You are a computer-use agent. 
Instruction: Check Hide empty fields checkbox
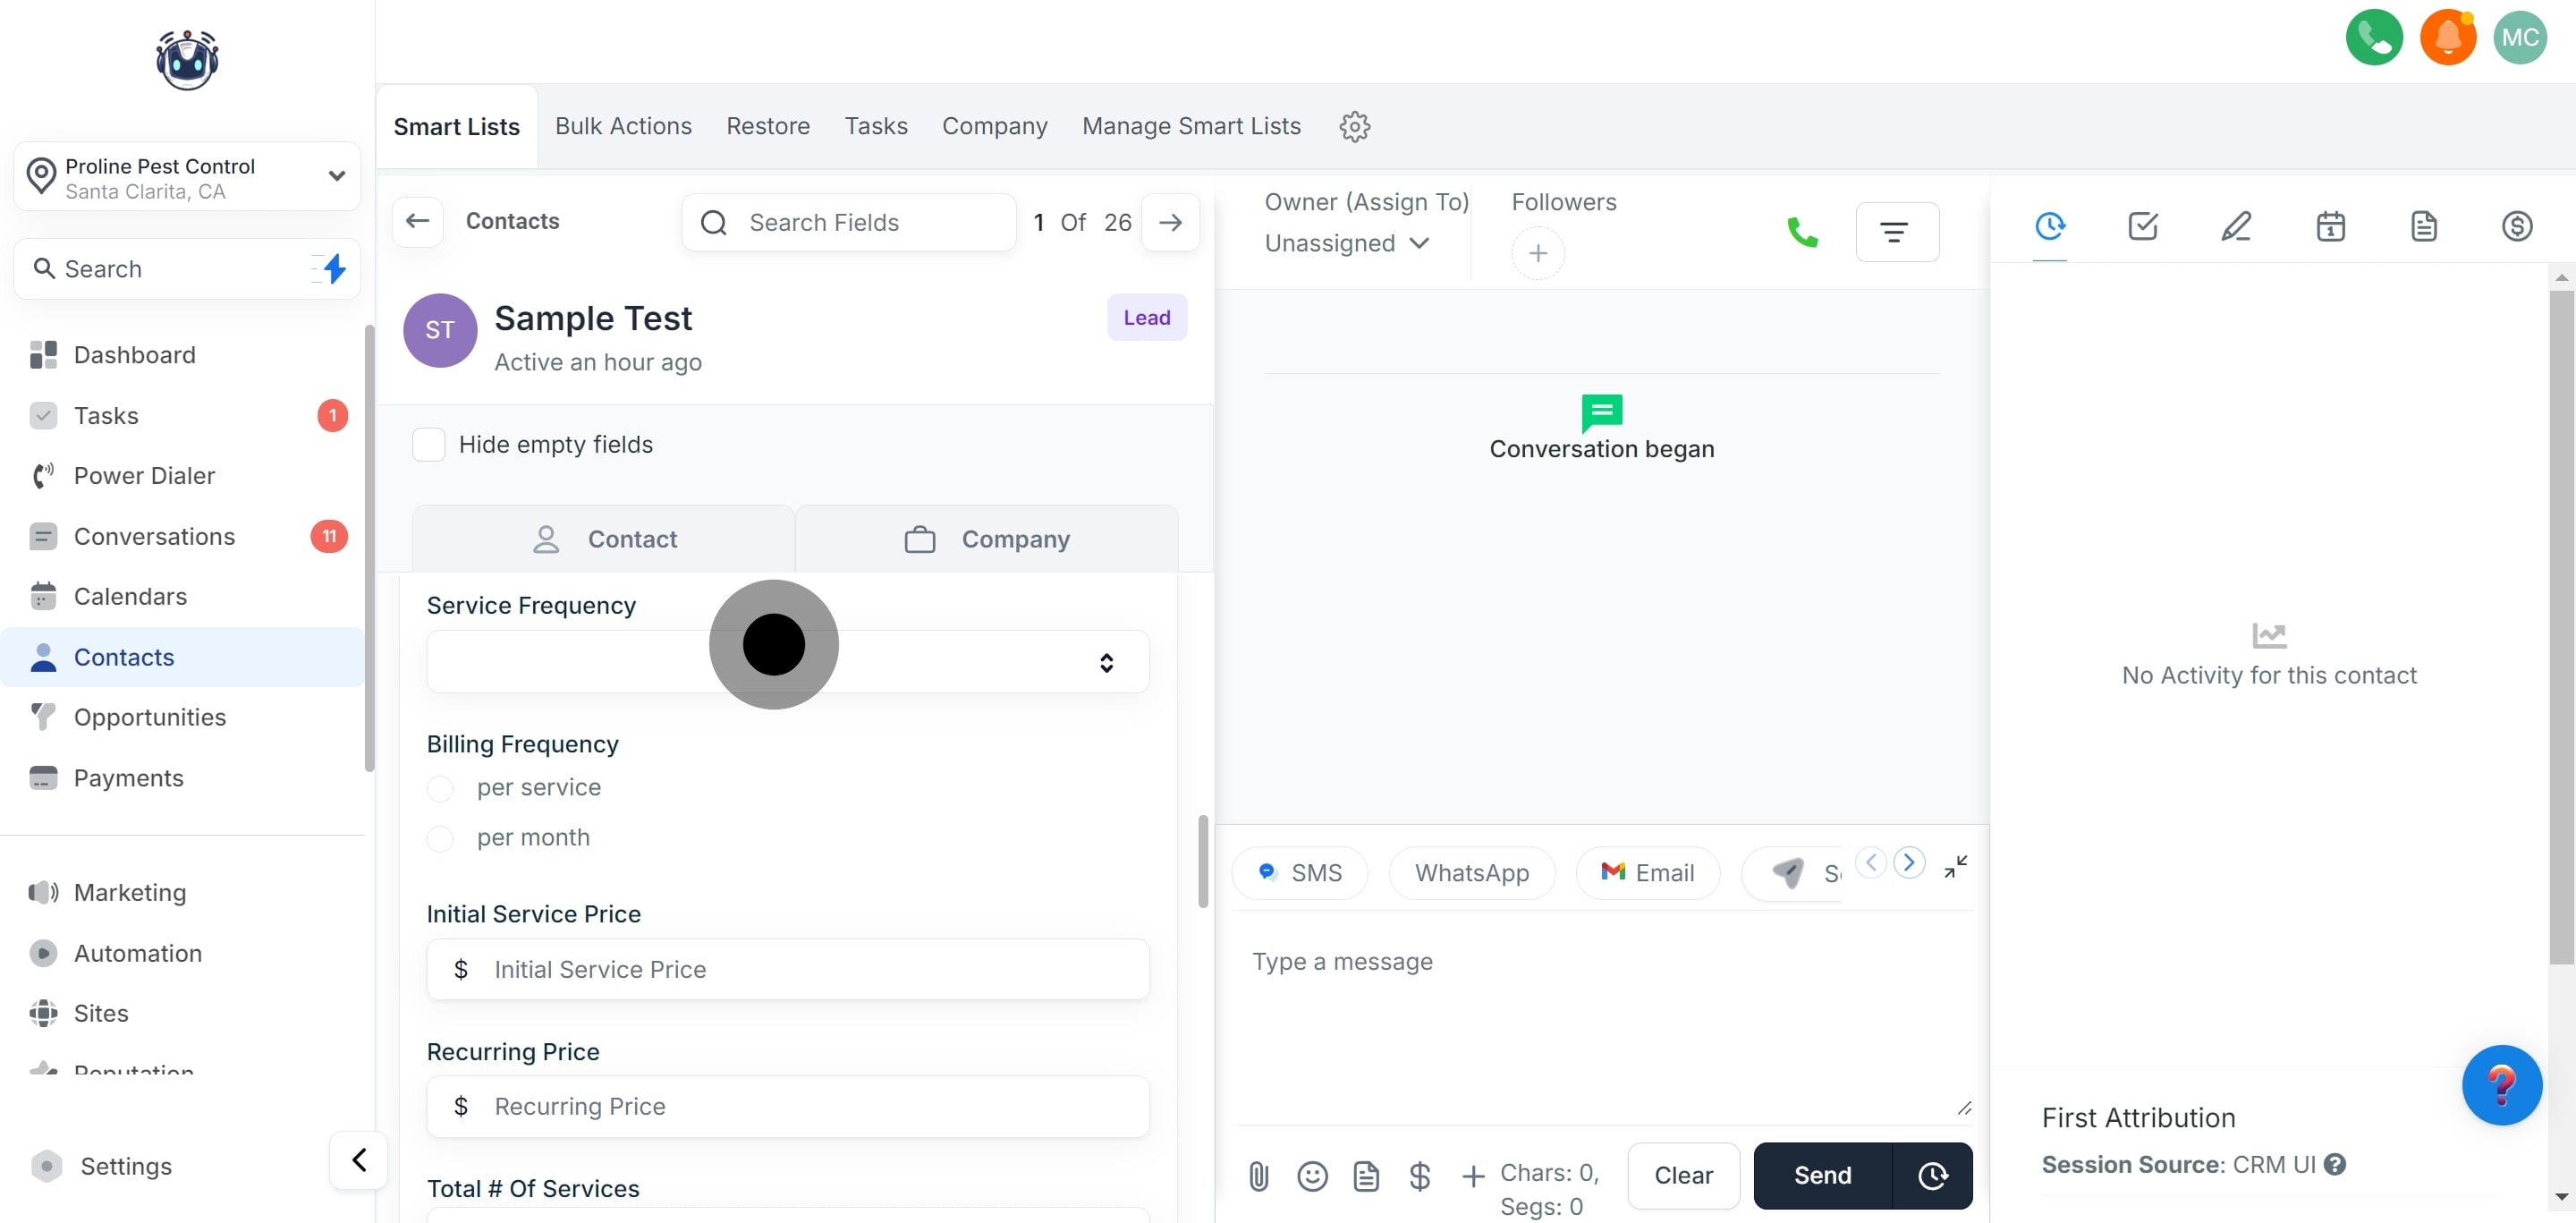pos(429,444)
